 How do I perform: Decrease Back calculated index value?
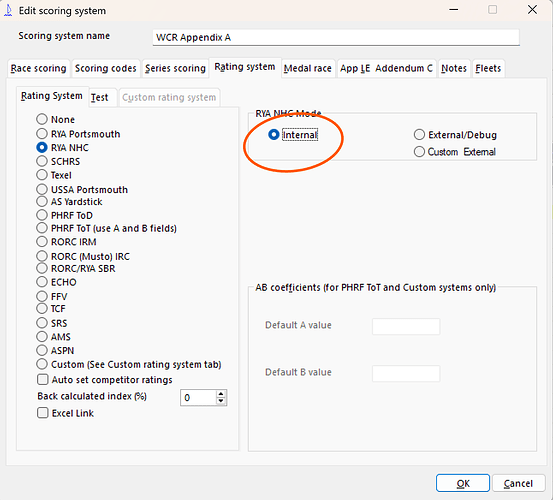tap(221, 401)
